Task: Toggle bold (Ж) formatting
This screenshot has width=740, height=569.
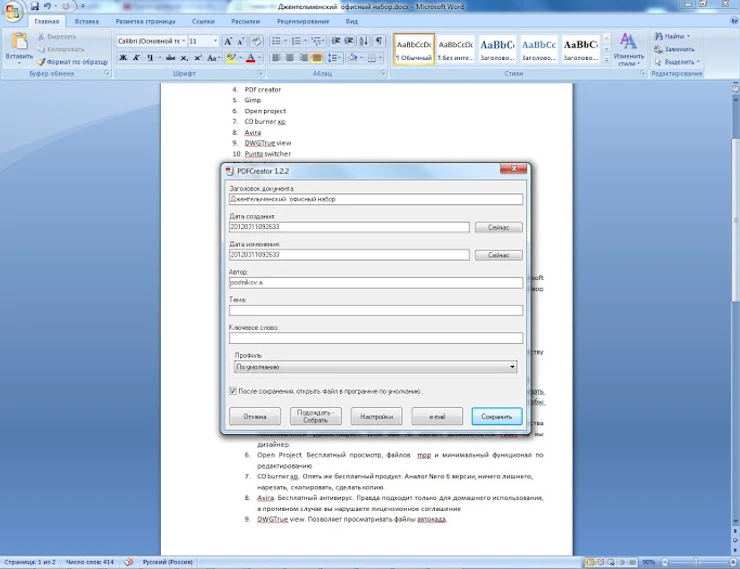Action: click(x=123, y=58)
